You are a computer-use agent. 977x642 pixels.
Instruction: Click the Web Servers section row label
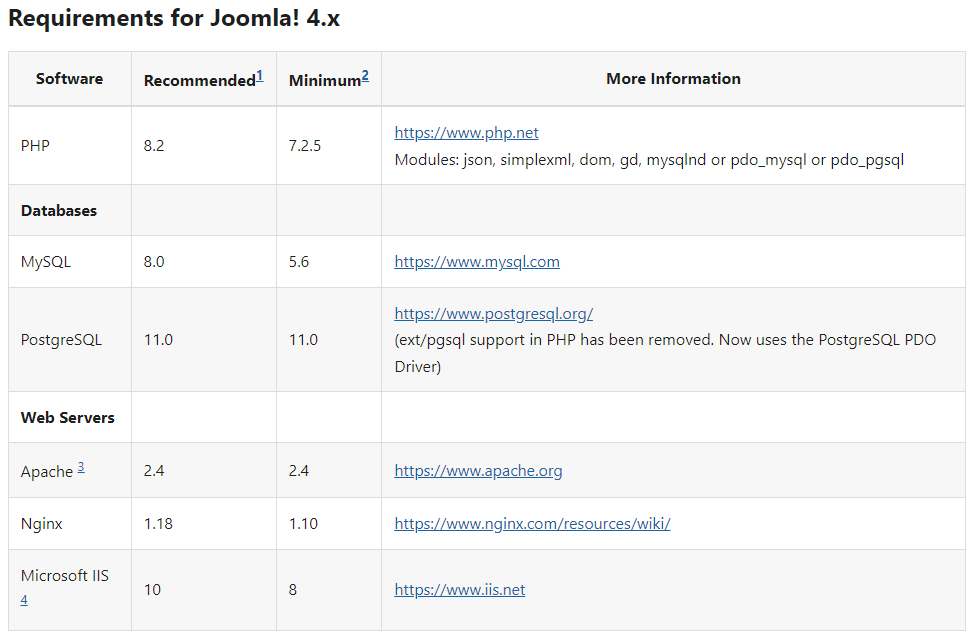tap(67, 418)
